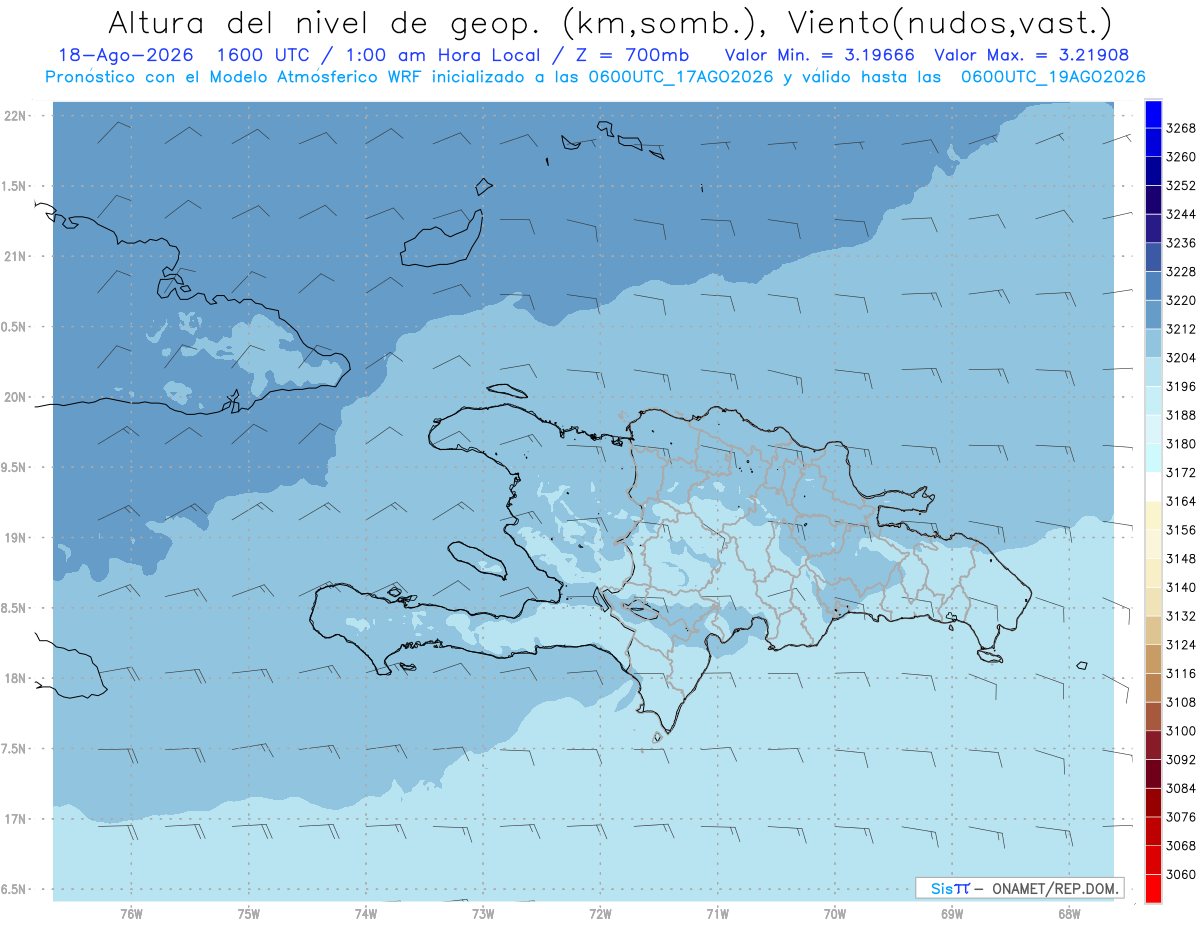Click the legend value 3228

1181,272
